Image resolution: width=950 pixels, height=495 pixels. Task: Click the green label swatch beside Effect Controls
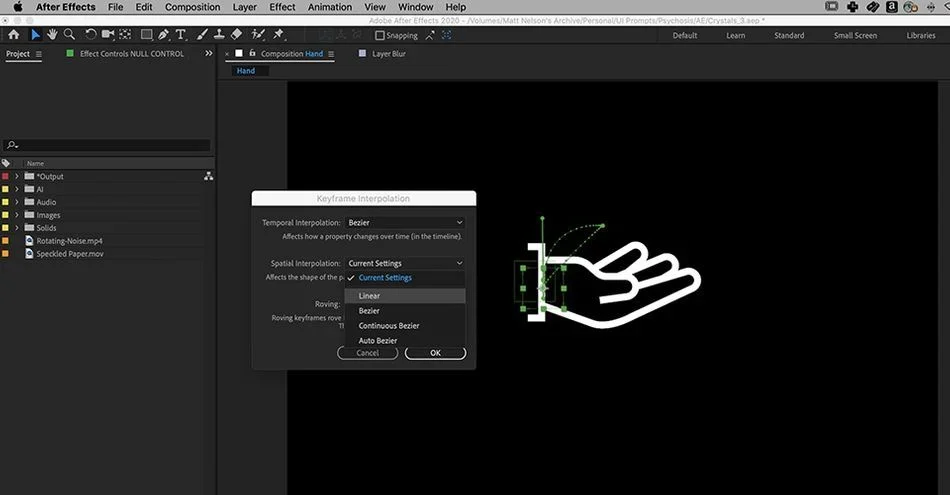click(70, 53)
